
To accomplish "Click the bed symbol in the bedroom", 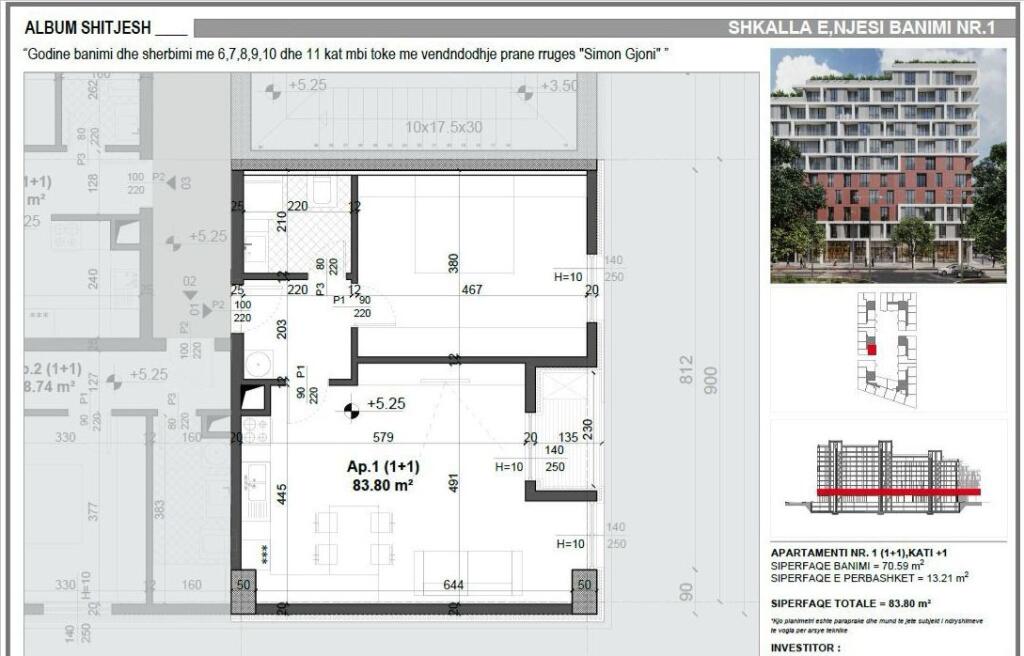I will [466, 225].
